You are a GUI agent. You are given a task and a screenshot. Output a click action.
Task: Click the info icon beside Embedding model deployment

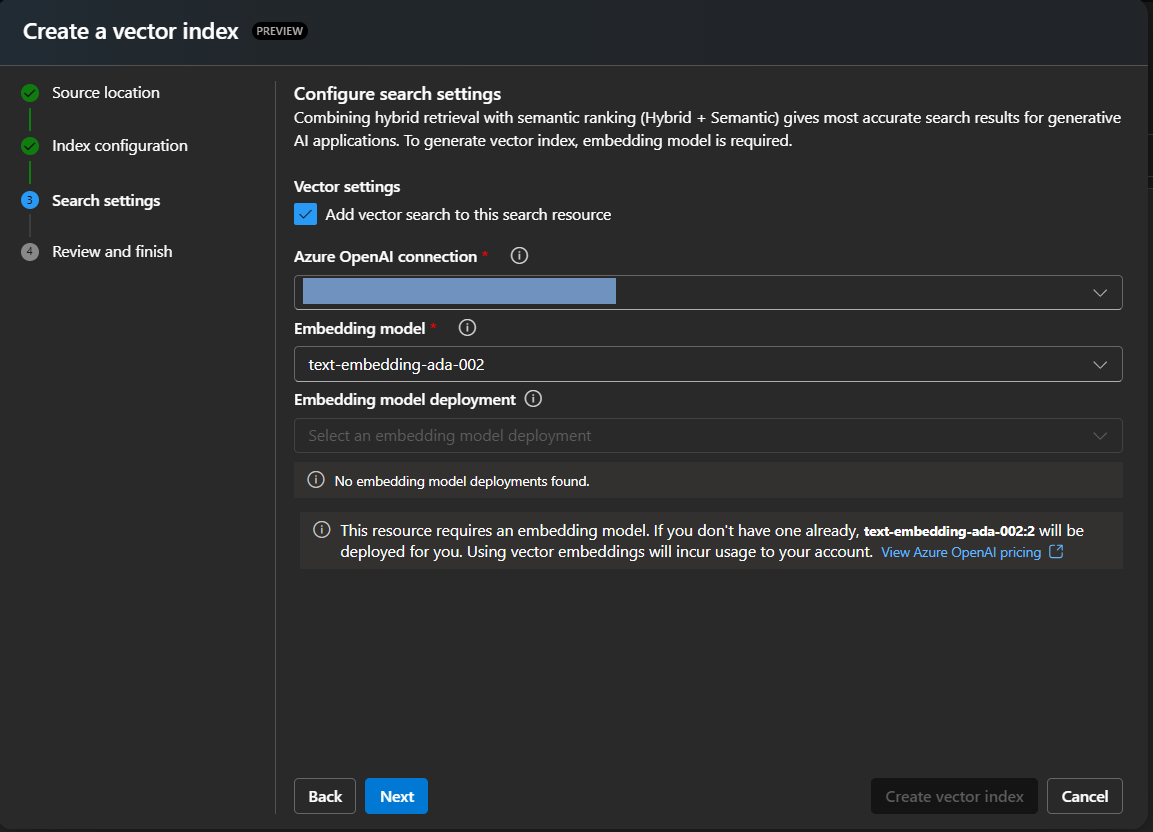[533, 399]
